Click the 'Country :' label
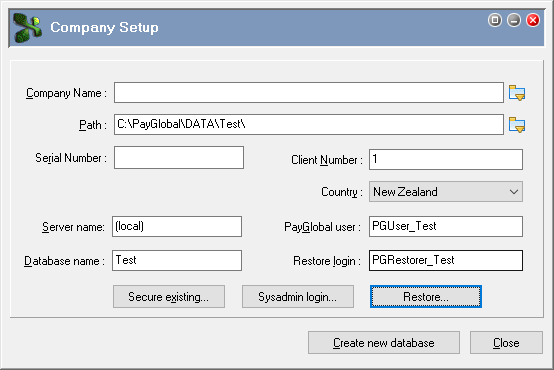The image size is (554, 370). (342, 192)
